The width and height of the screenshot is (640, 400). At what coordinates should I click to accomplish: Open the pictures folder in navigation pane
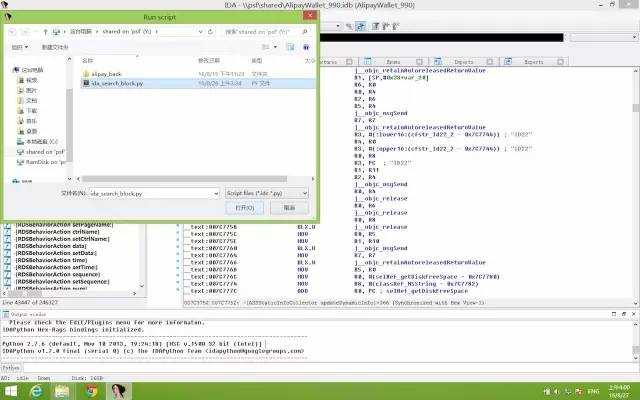pos(28,90)
